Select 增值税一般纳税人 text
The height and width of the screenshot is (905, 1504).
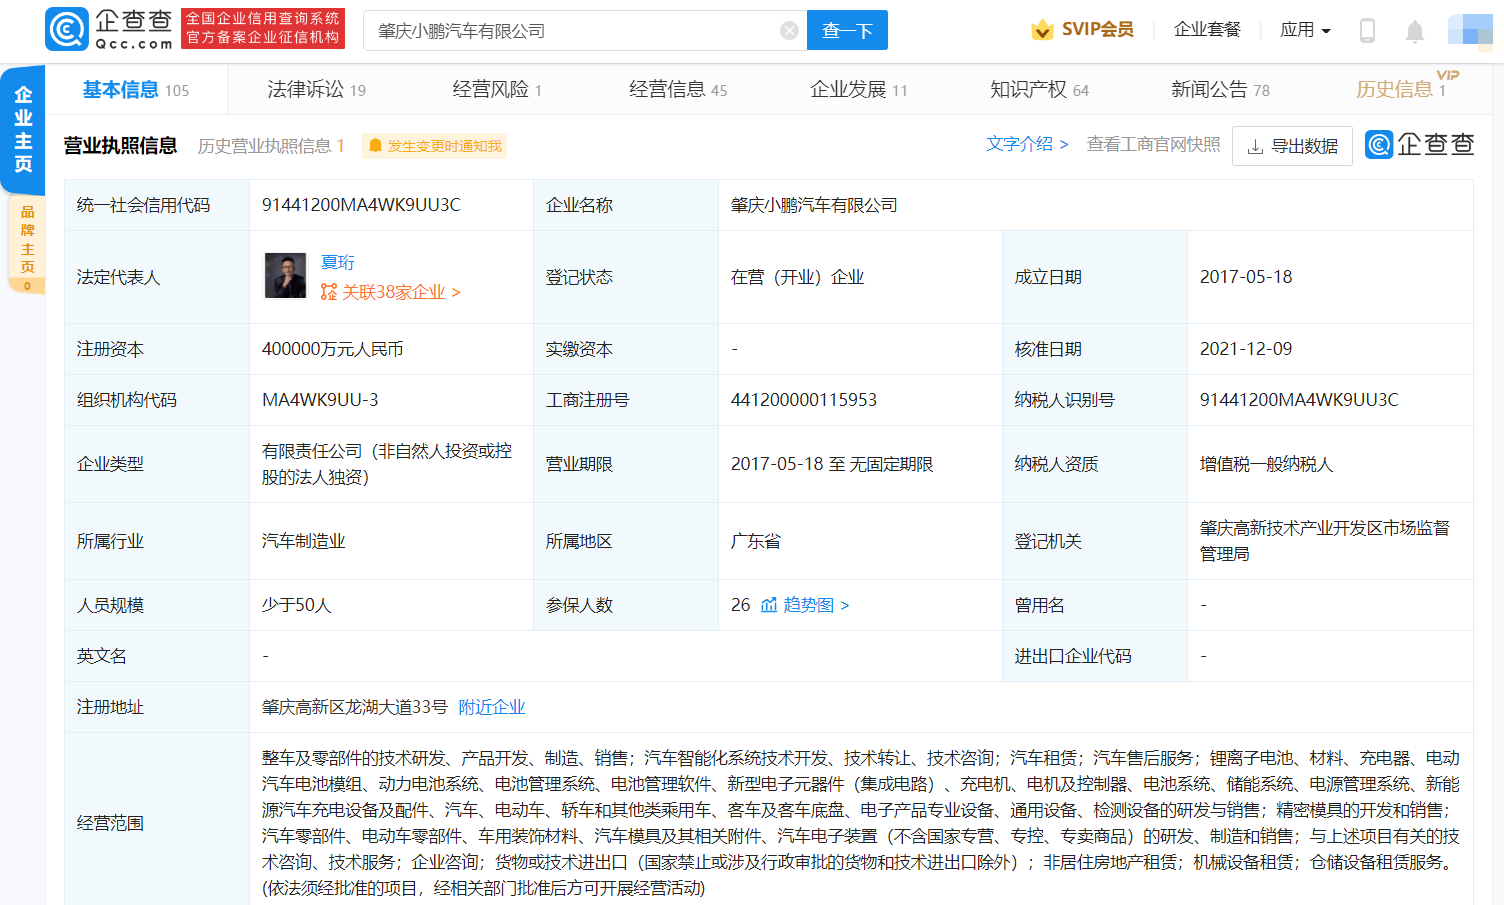pyautogui.click(x=1267, y=464)
